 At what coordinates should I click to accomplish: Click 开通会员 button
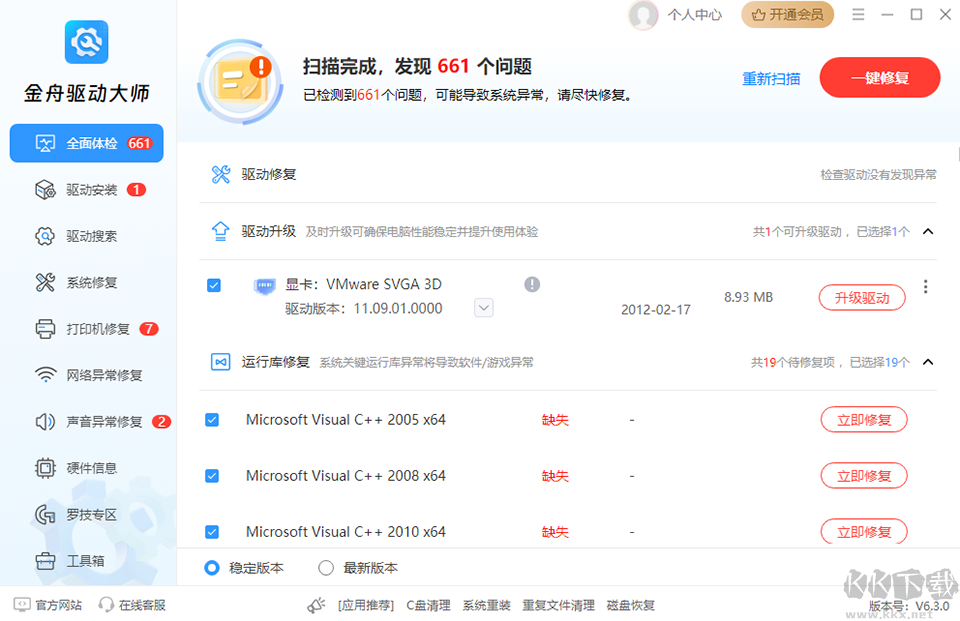point(787,15)
